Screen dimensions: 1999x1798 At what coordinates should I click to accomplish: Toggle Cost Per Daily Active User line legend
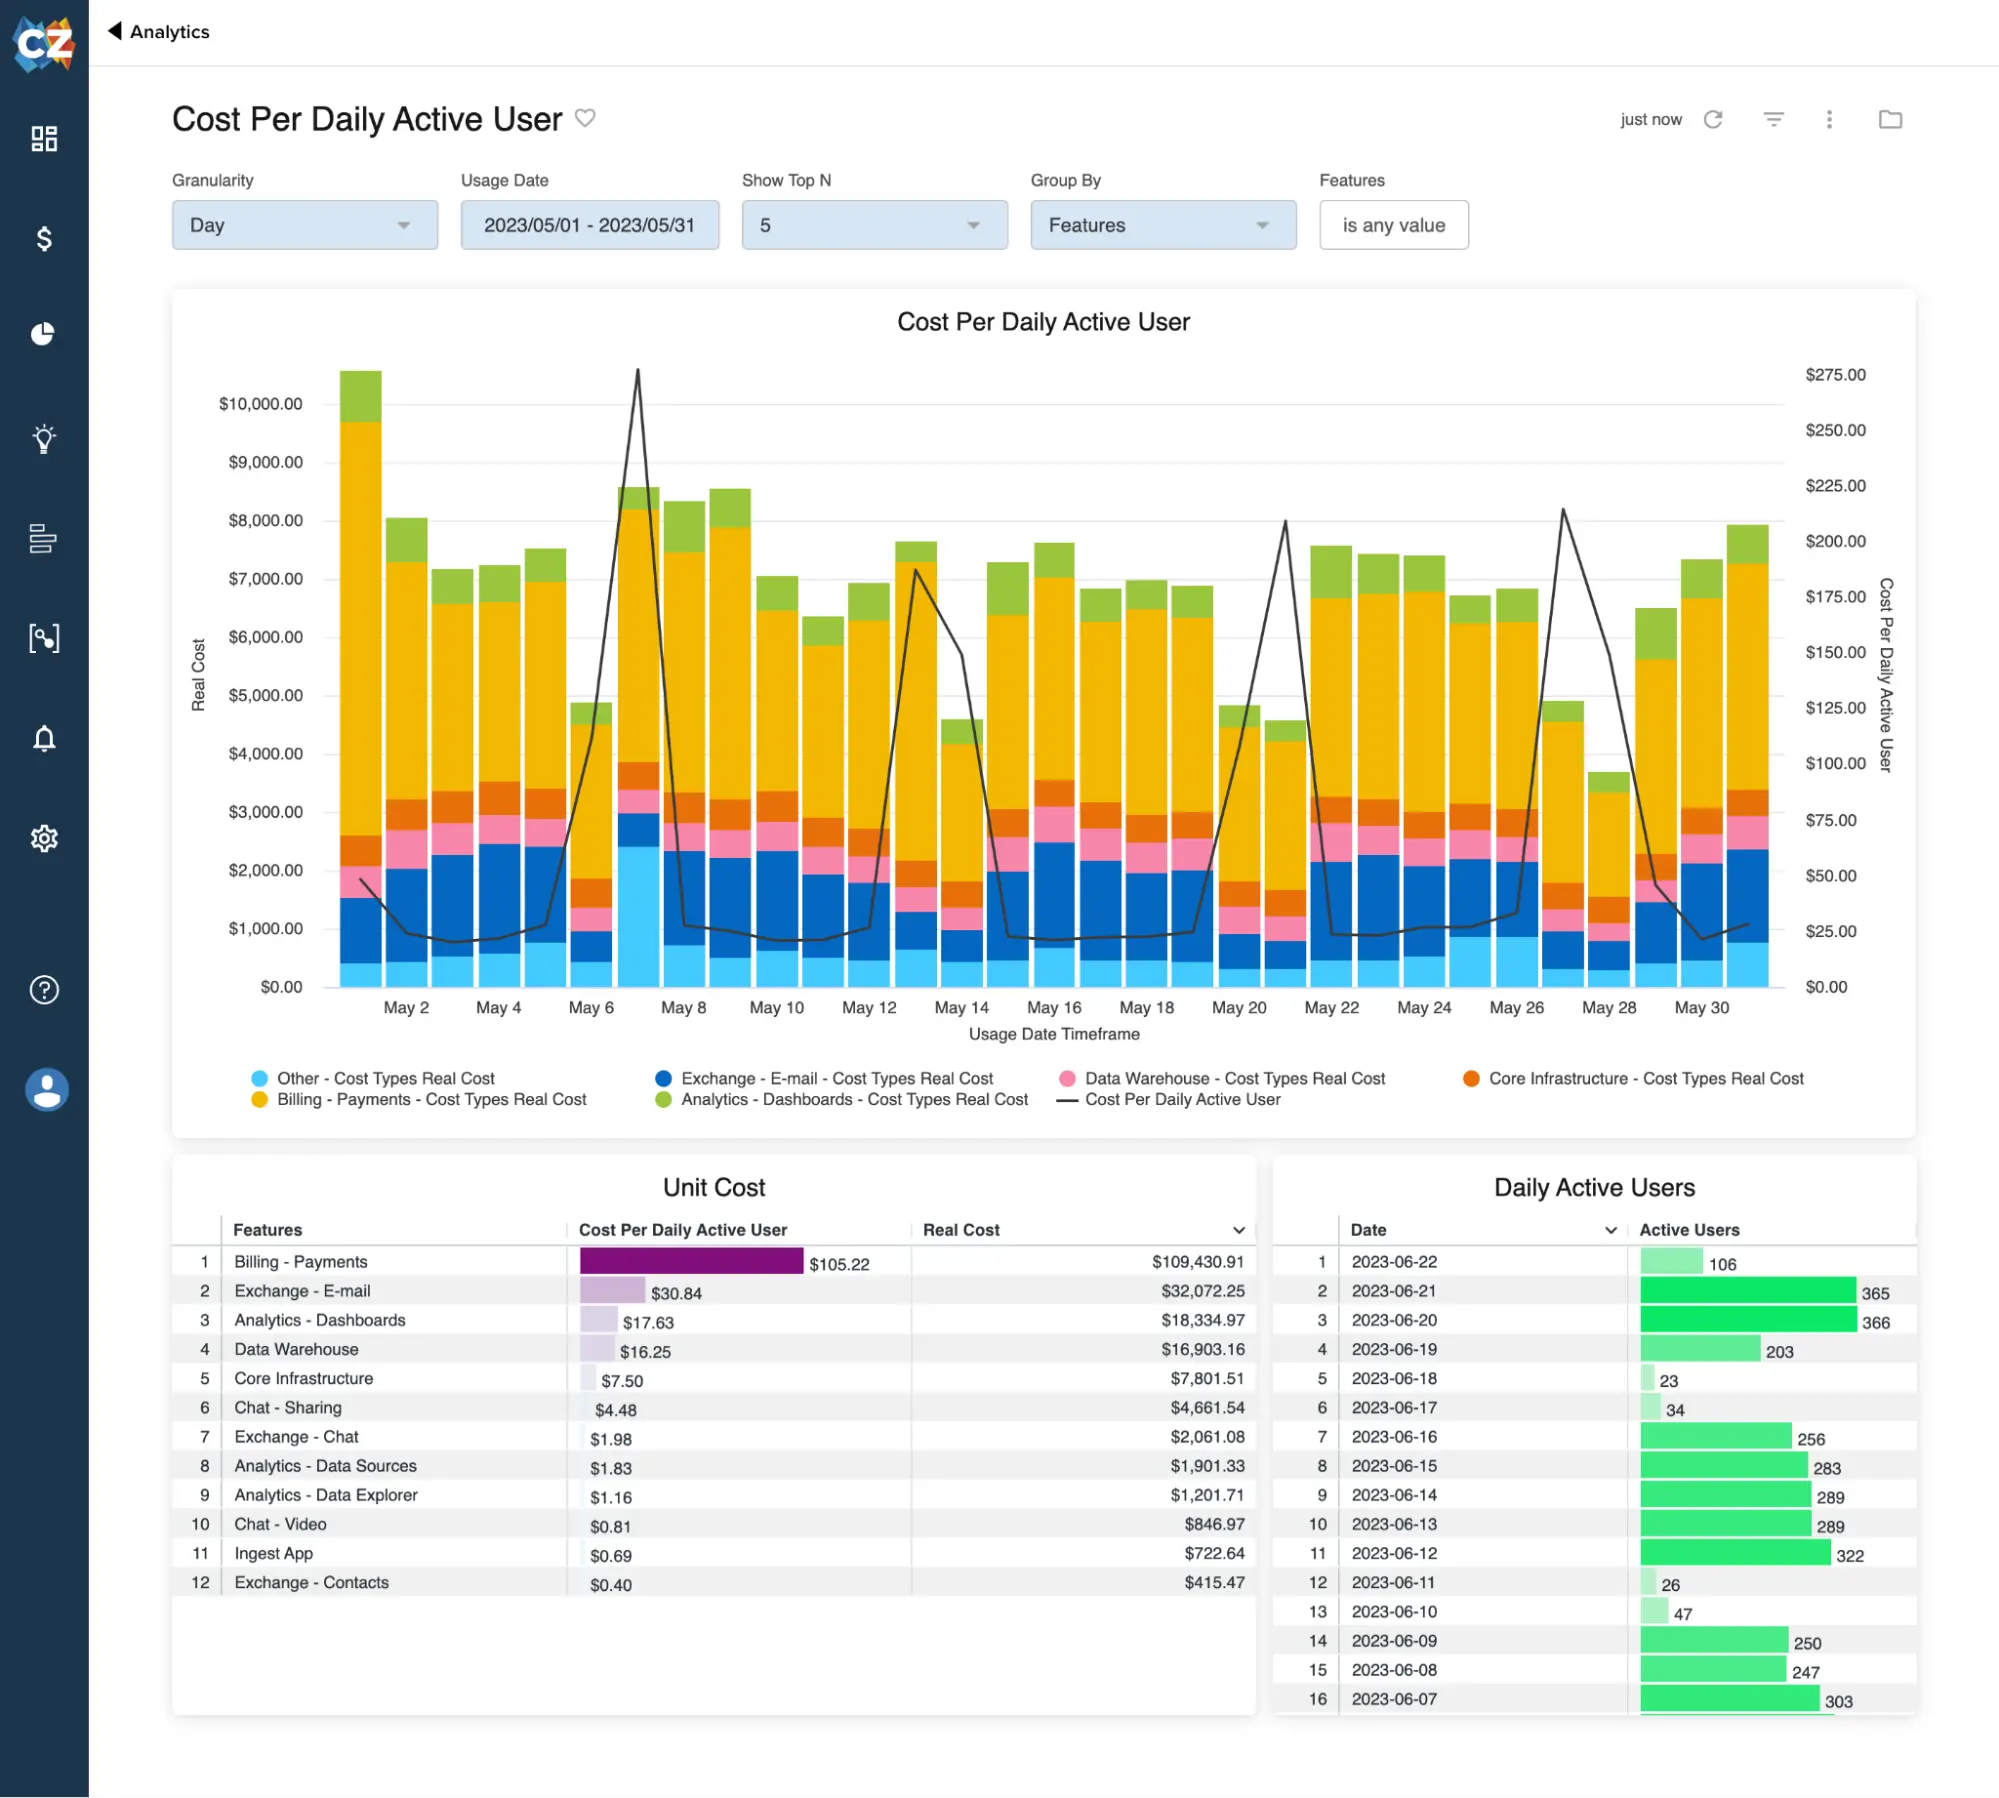[1169, 1099]
